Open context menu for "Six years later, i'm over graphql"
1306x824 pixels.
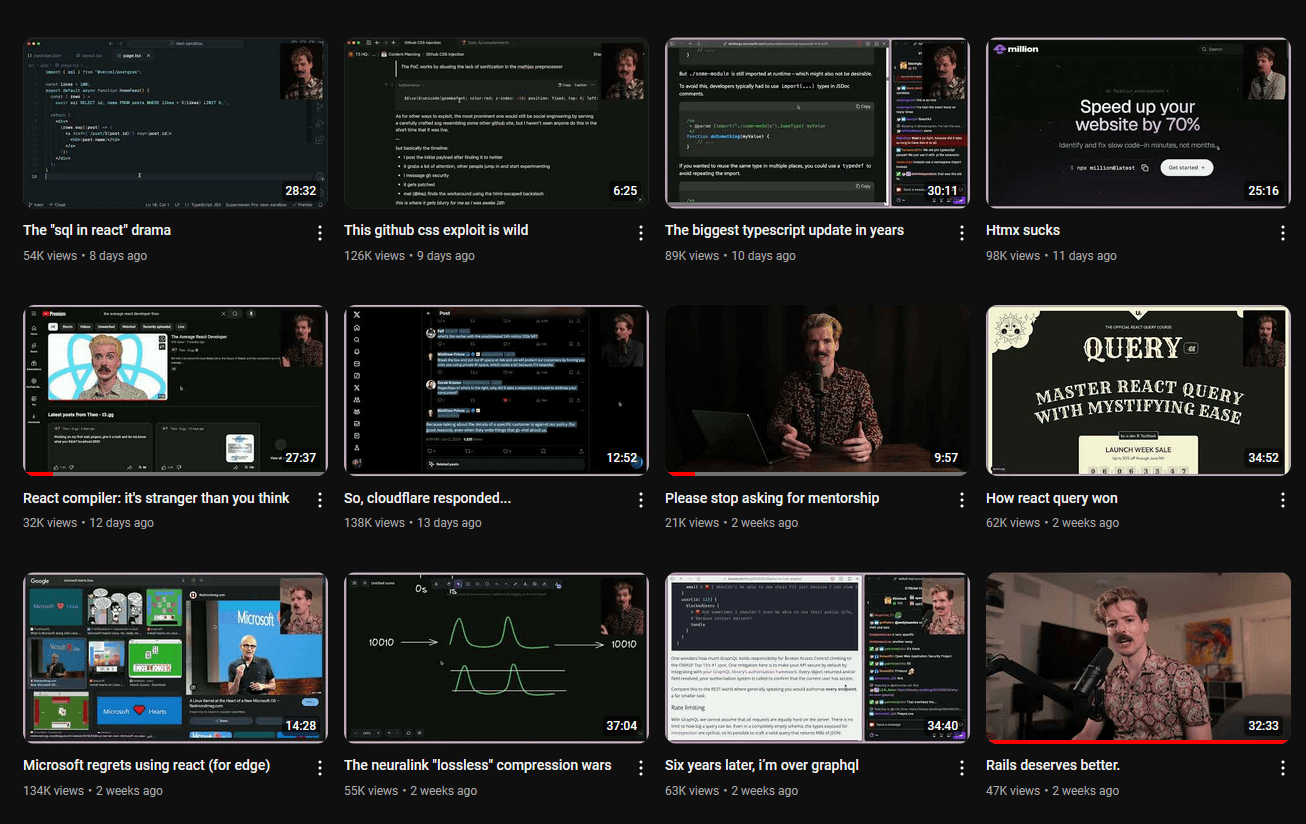(x=961, y=768)
